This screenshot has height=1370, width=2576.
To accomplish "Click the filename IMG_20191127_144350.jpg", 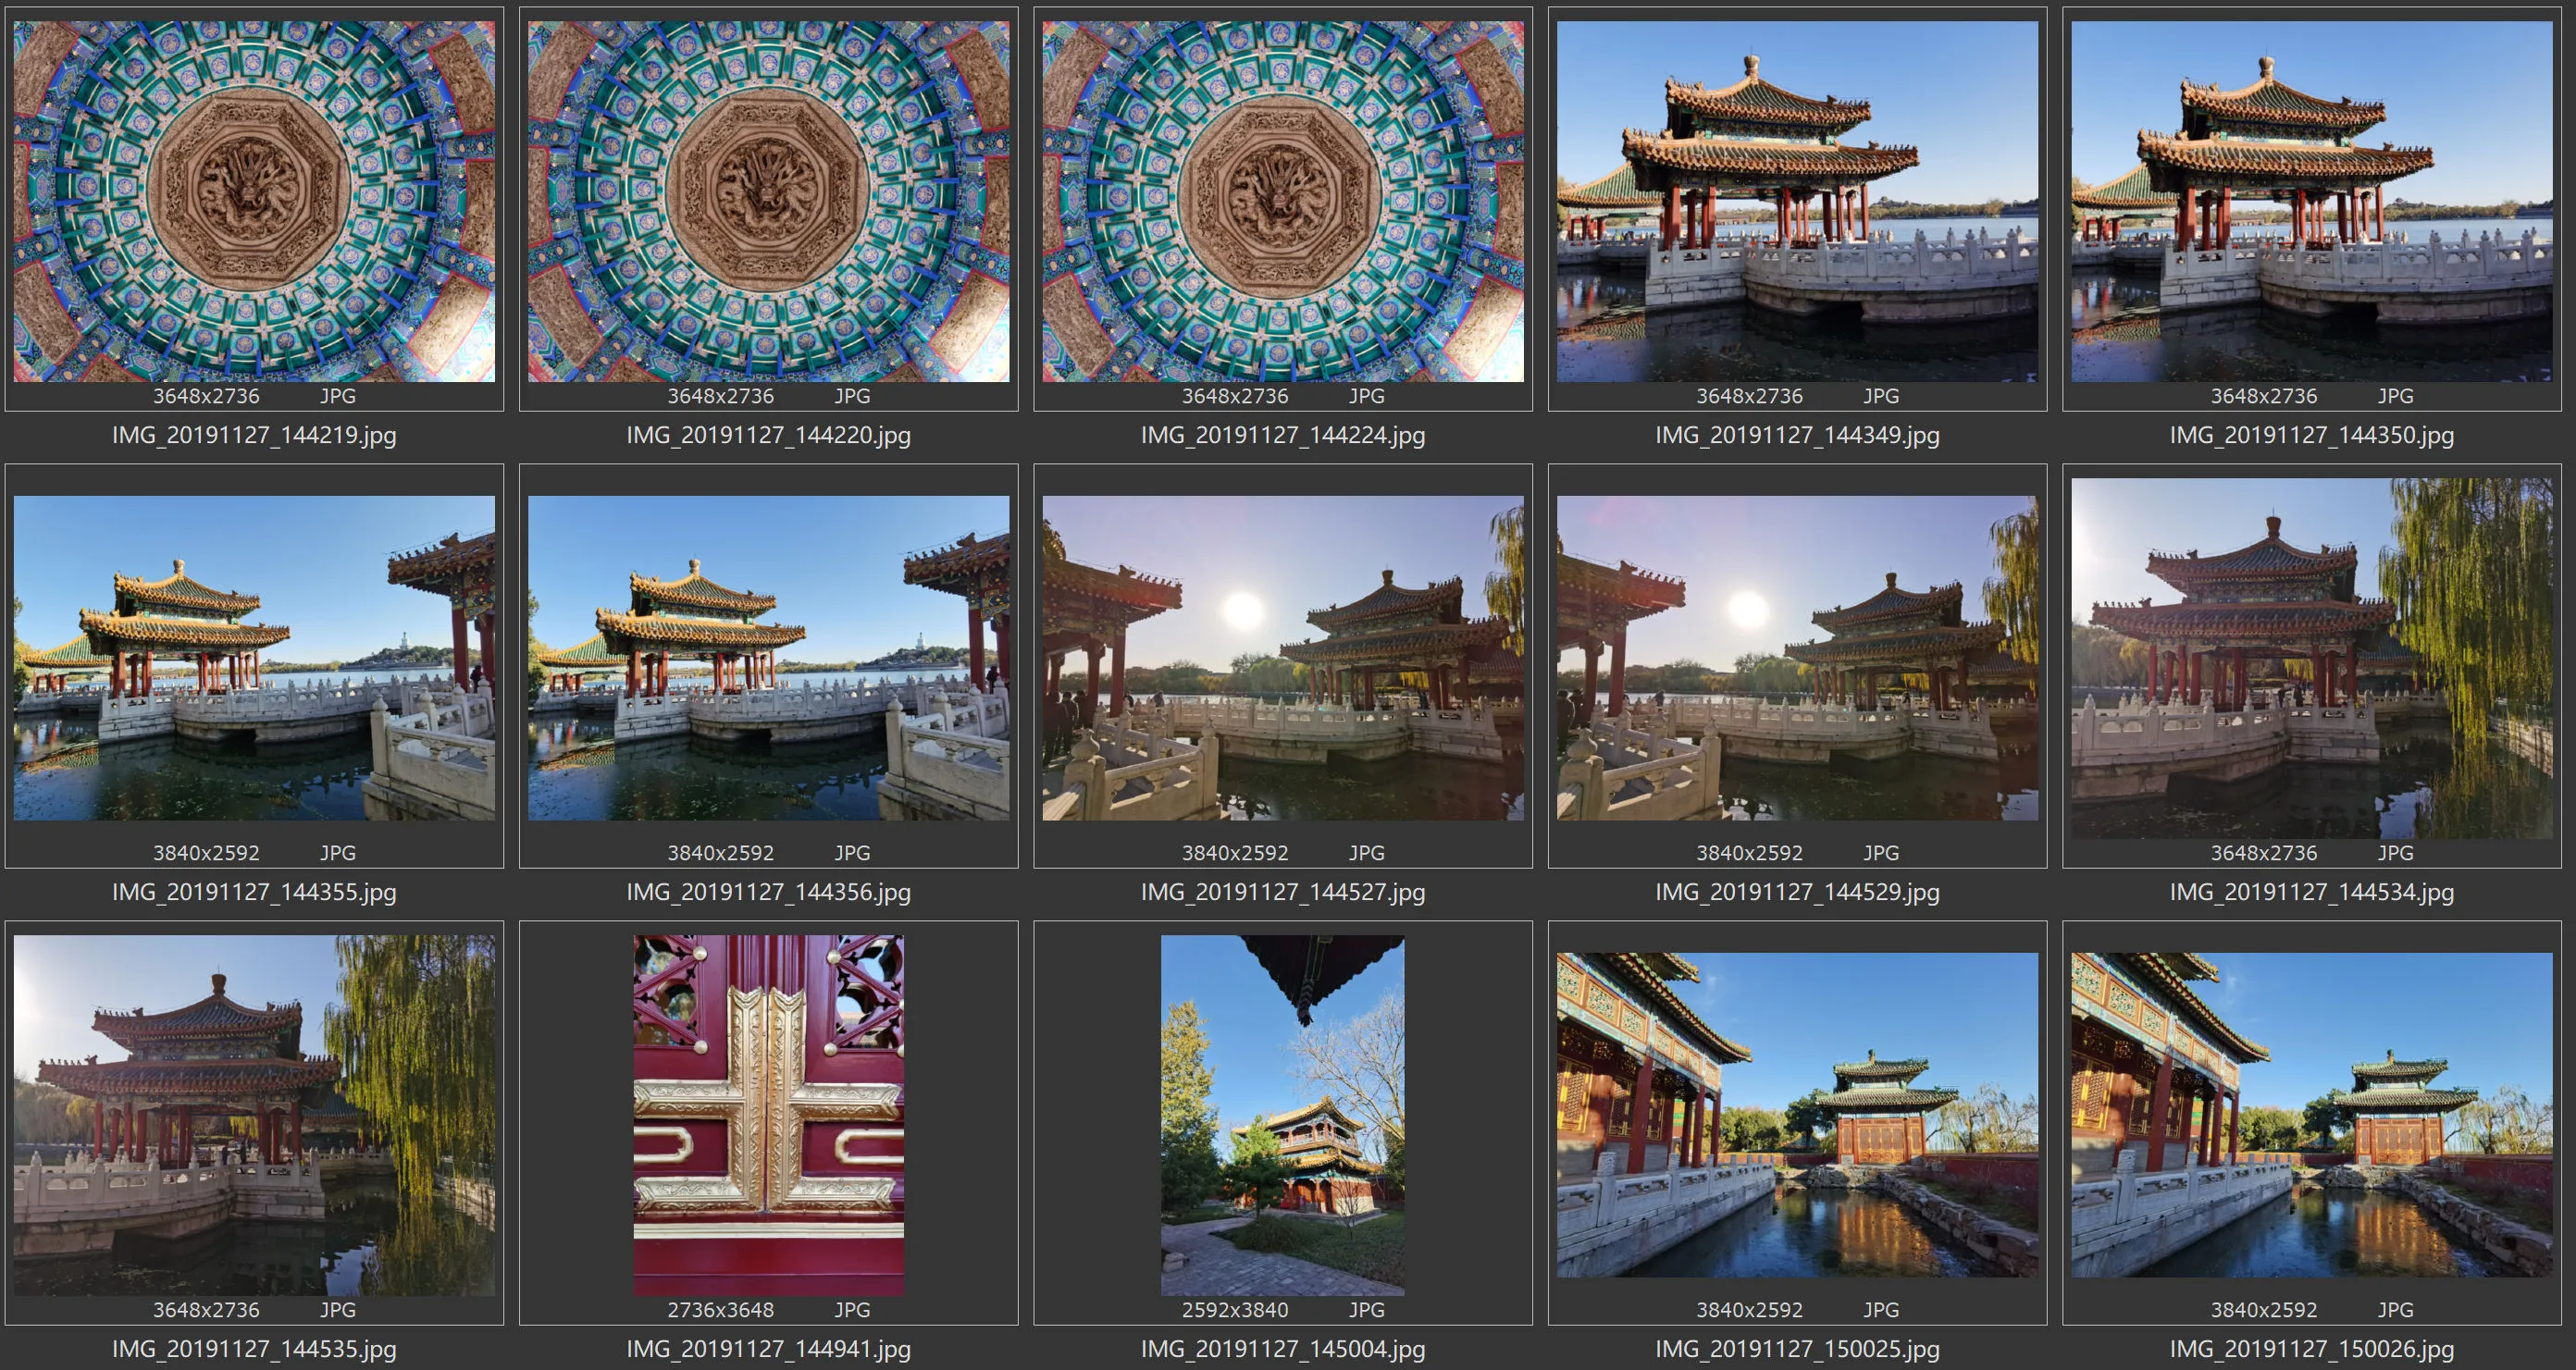I will (x=2312, y=435).
